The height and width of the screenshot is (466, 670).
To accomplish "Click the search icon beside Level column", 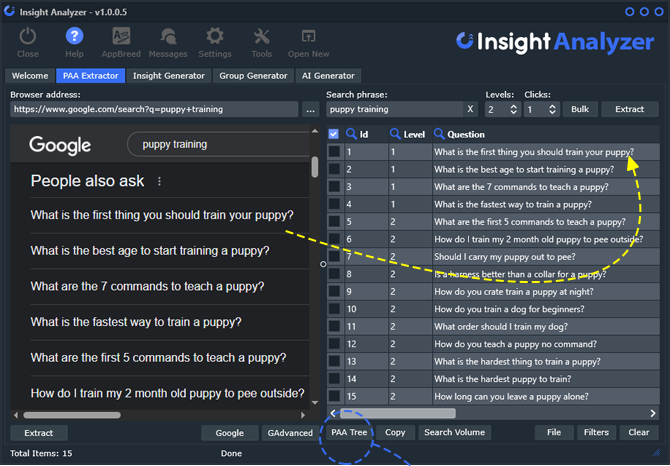I will pyautogui.click(x=395, y=134).
